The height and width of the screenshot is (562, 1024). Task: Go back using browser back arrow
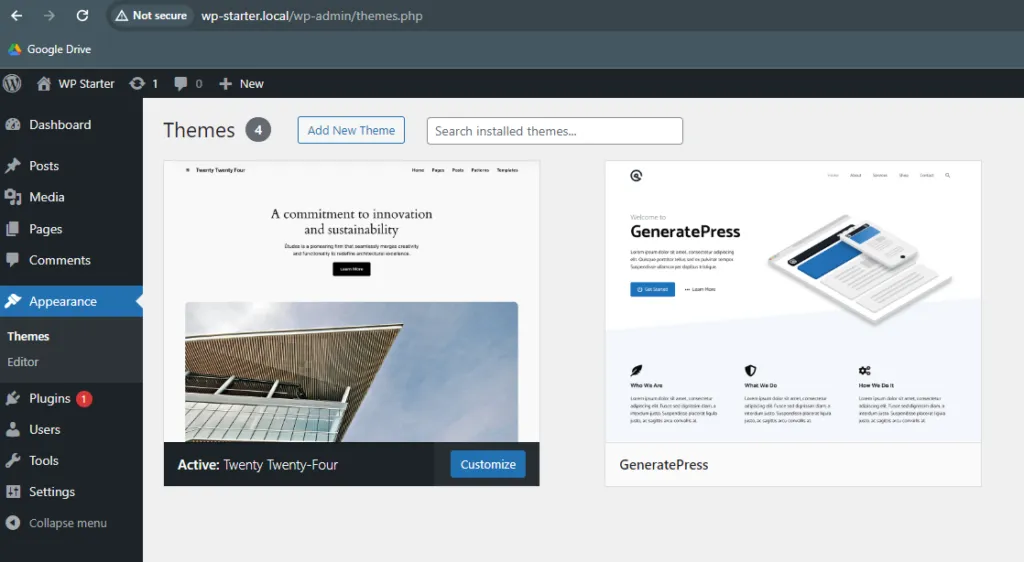click(x=16, y=16)
